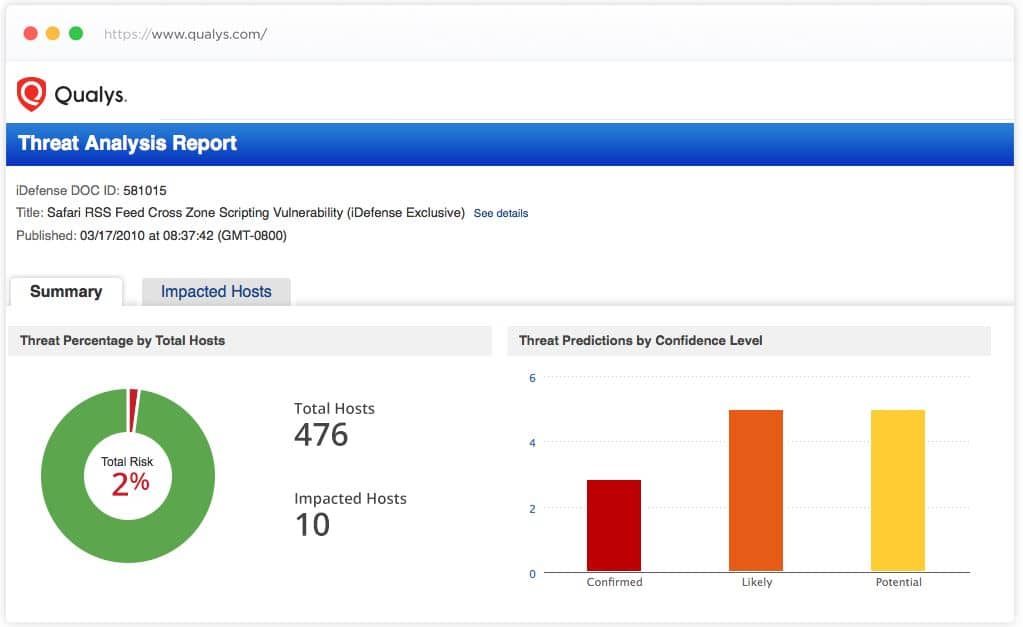Click the Qualys shield logo icon
This screenshot has width=1023, height=627.
[x=31, y=95]
